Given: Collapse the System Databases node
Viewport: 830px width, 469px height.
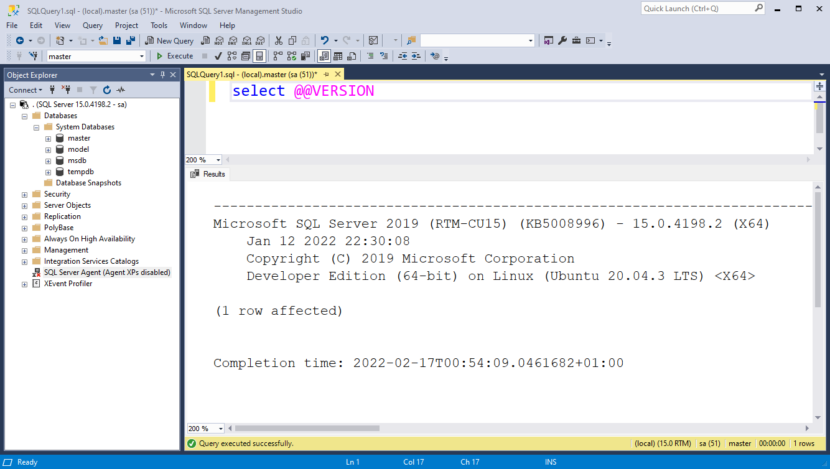Looking at the screenshot, I should pyautogui.click(x=36, y=127).
